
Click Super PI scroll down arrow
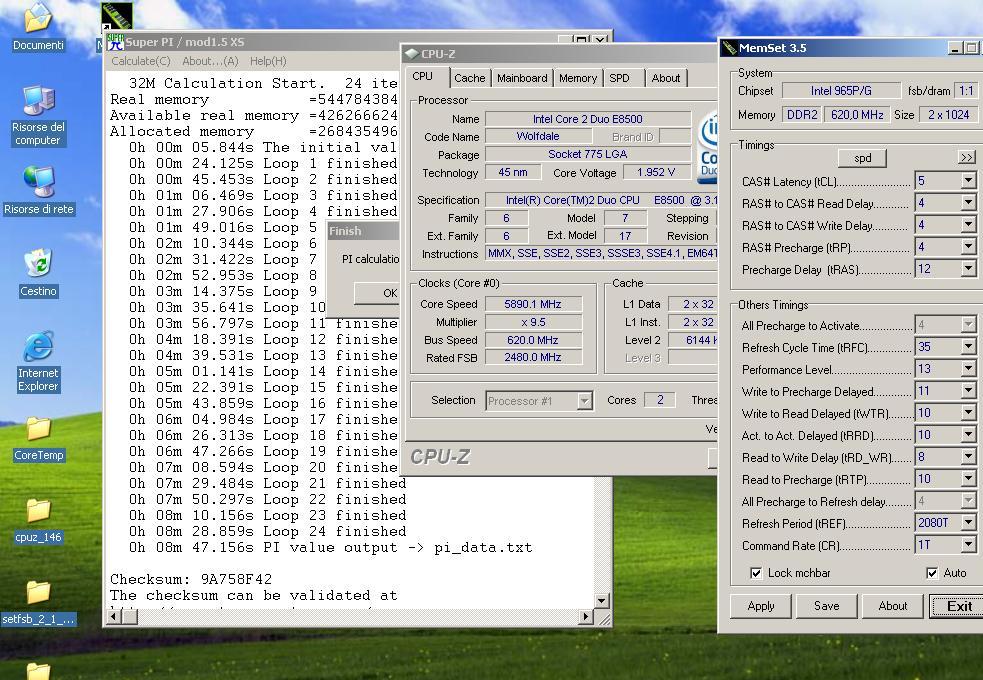(601, 600)
